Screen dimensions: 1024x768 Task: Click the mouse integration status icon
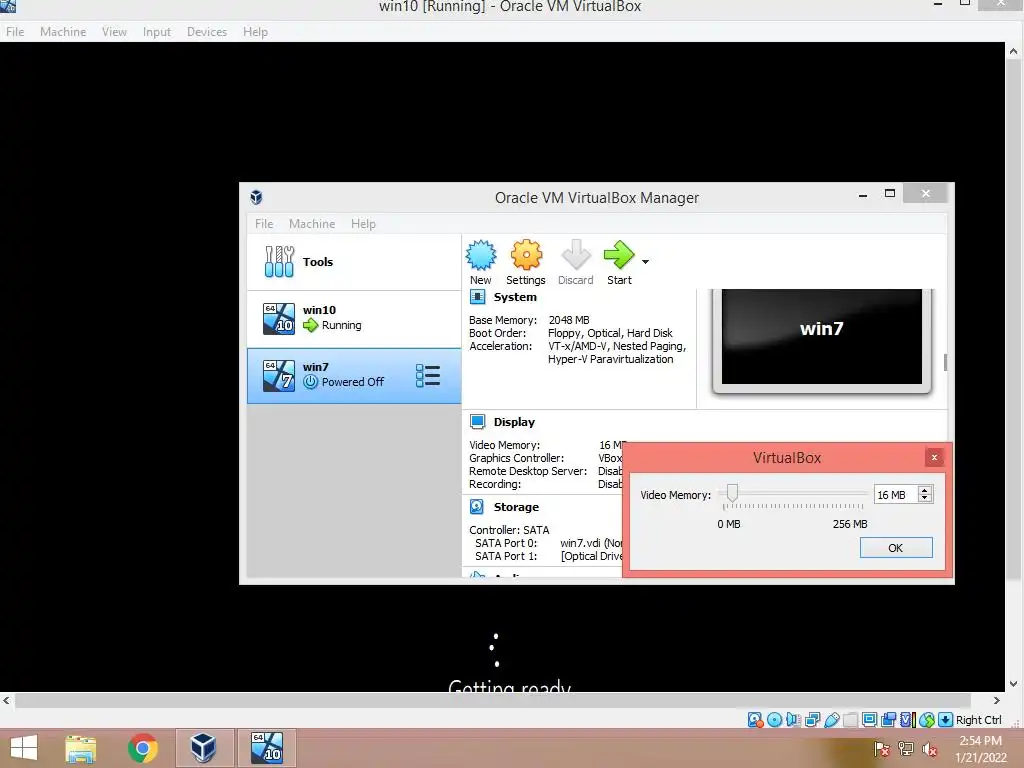pos(927,720)
